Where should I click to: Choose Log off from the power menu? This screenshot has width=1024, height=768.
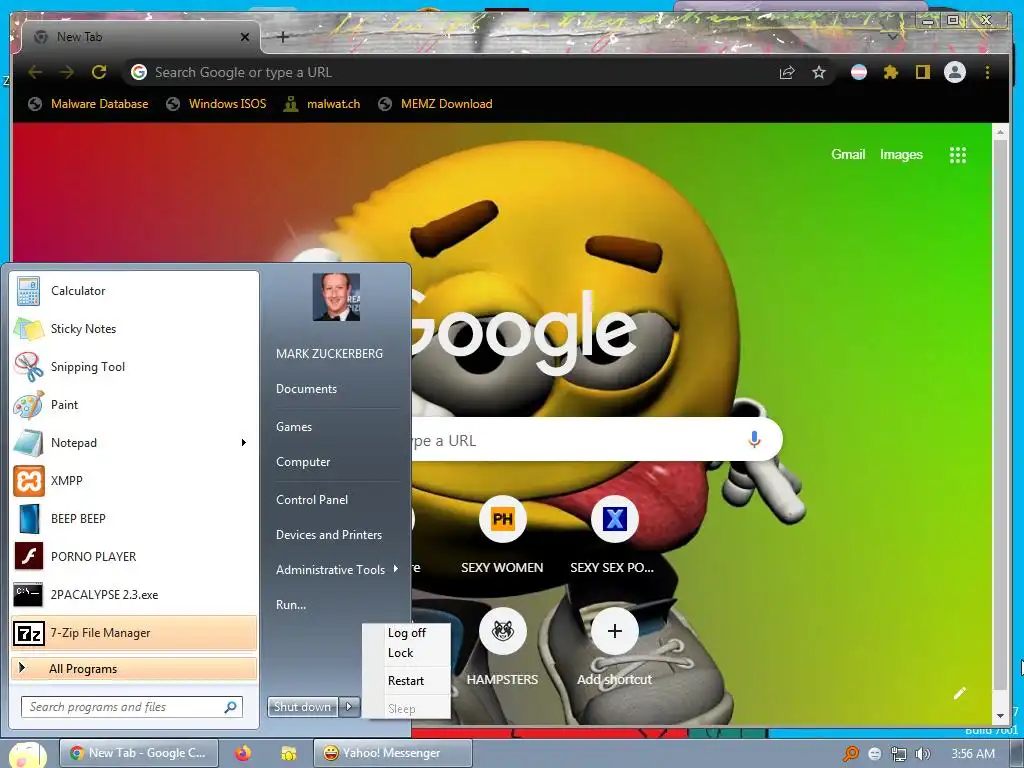pos(406,633)
